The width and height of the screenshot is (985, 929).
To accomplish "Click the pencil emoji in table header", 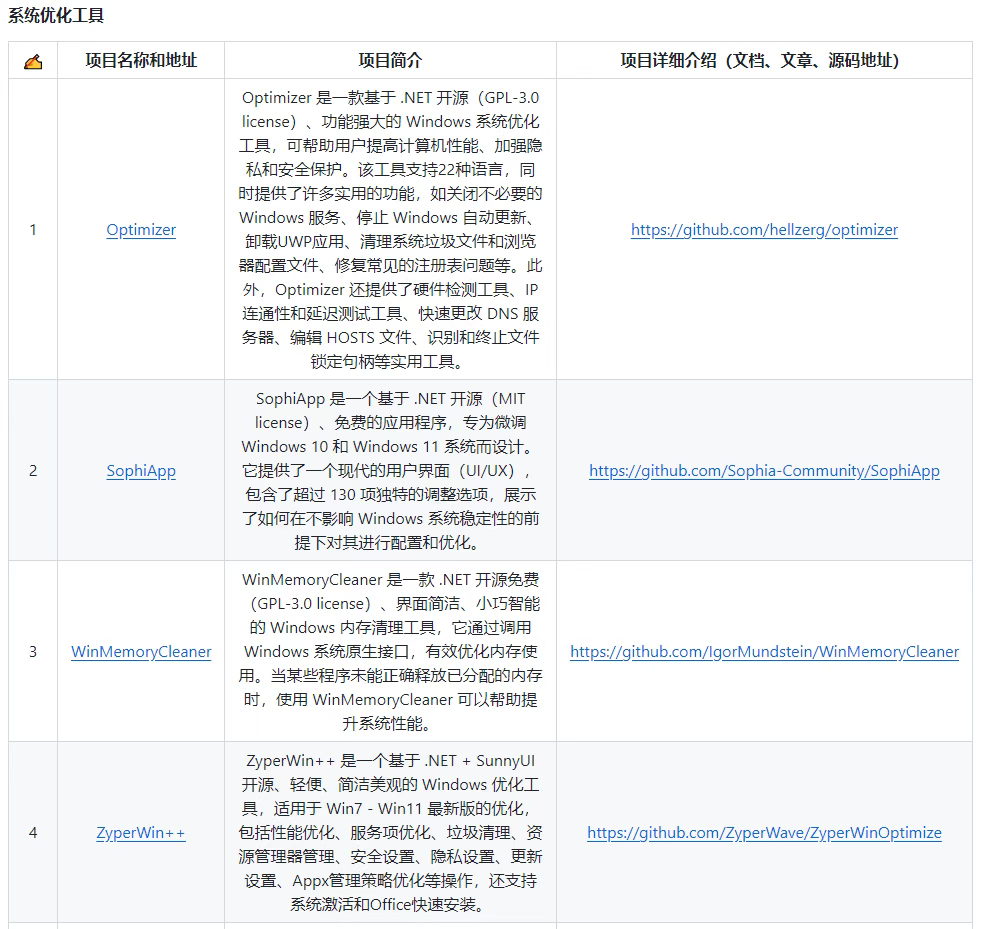I will click(x=33, y=62).
